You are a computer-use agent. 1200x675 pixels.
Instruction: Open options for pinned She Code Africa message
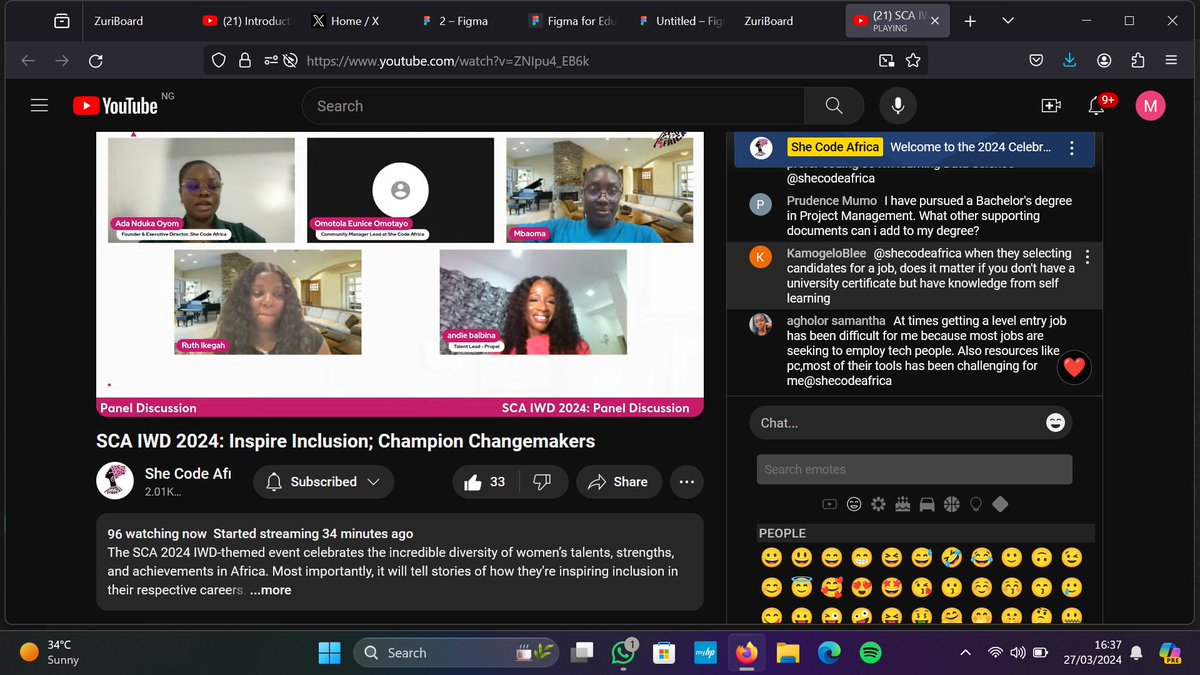[1071, 148]
